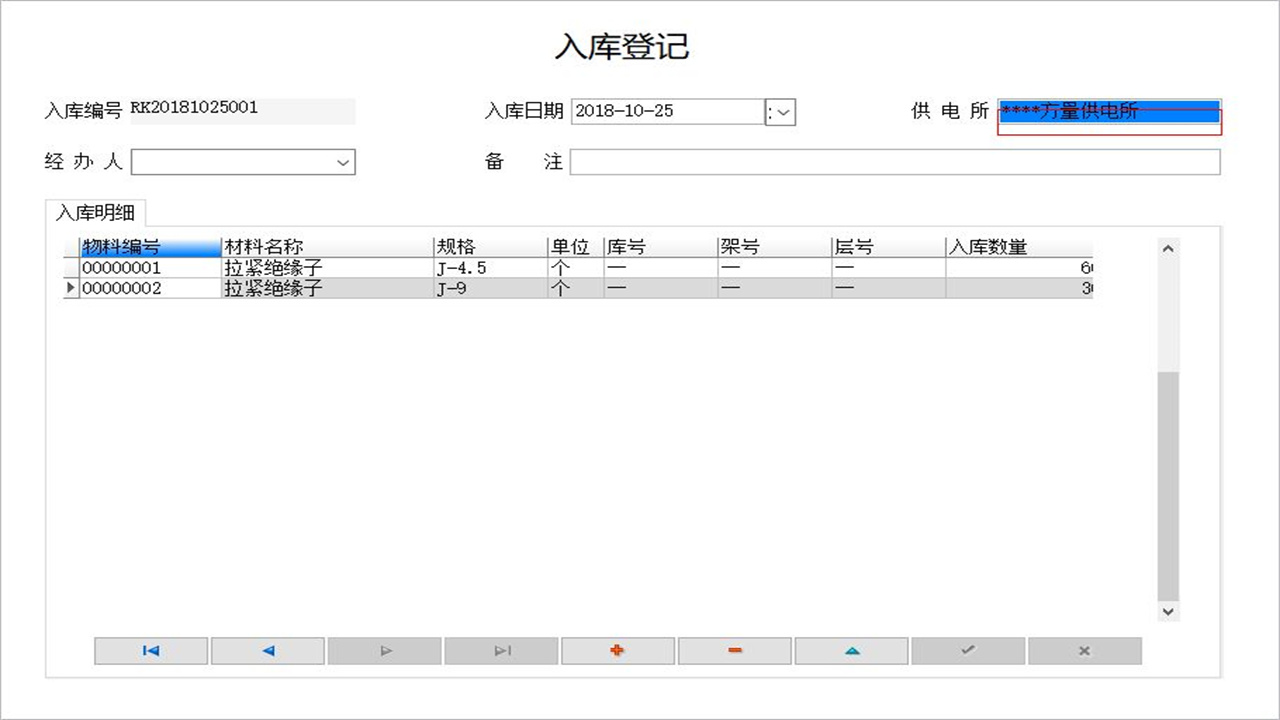The width and height of the screenshot is (1280, 720).
Task: Jump to the last record using navigator
Action: coord(501,650)
